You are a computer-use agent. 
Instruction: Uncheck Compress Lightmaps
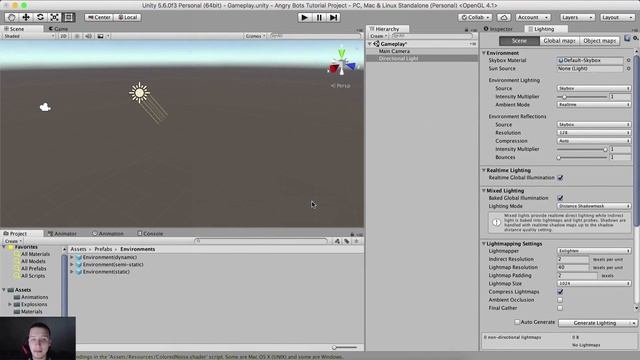(560, 292)
